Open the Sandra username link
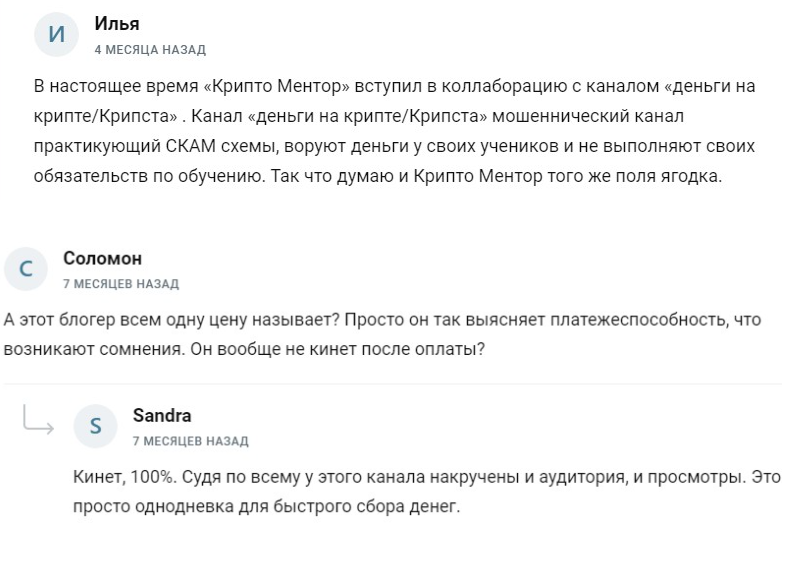The image size is (794, 569). click(161, 416)
